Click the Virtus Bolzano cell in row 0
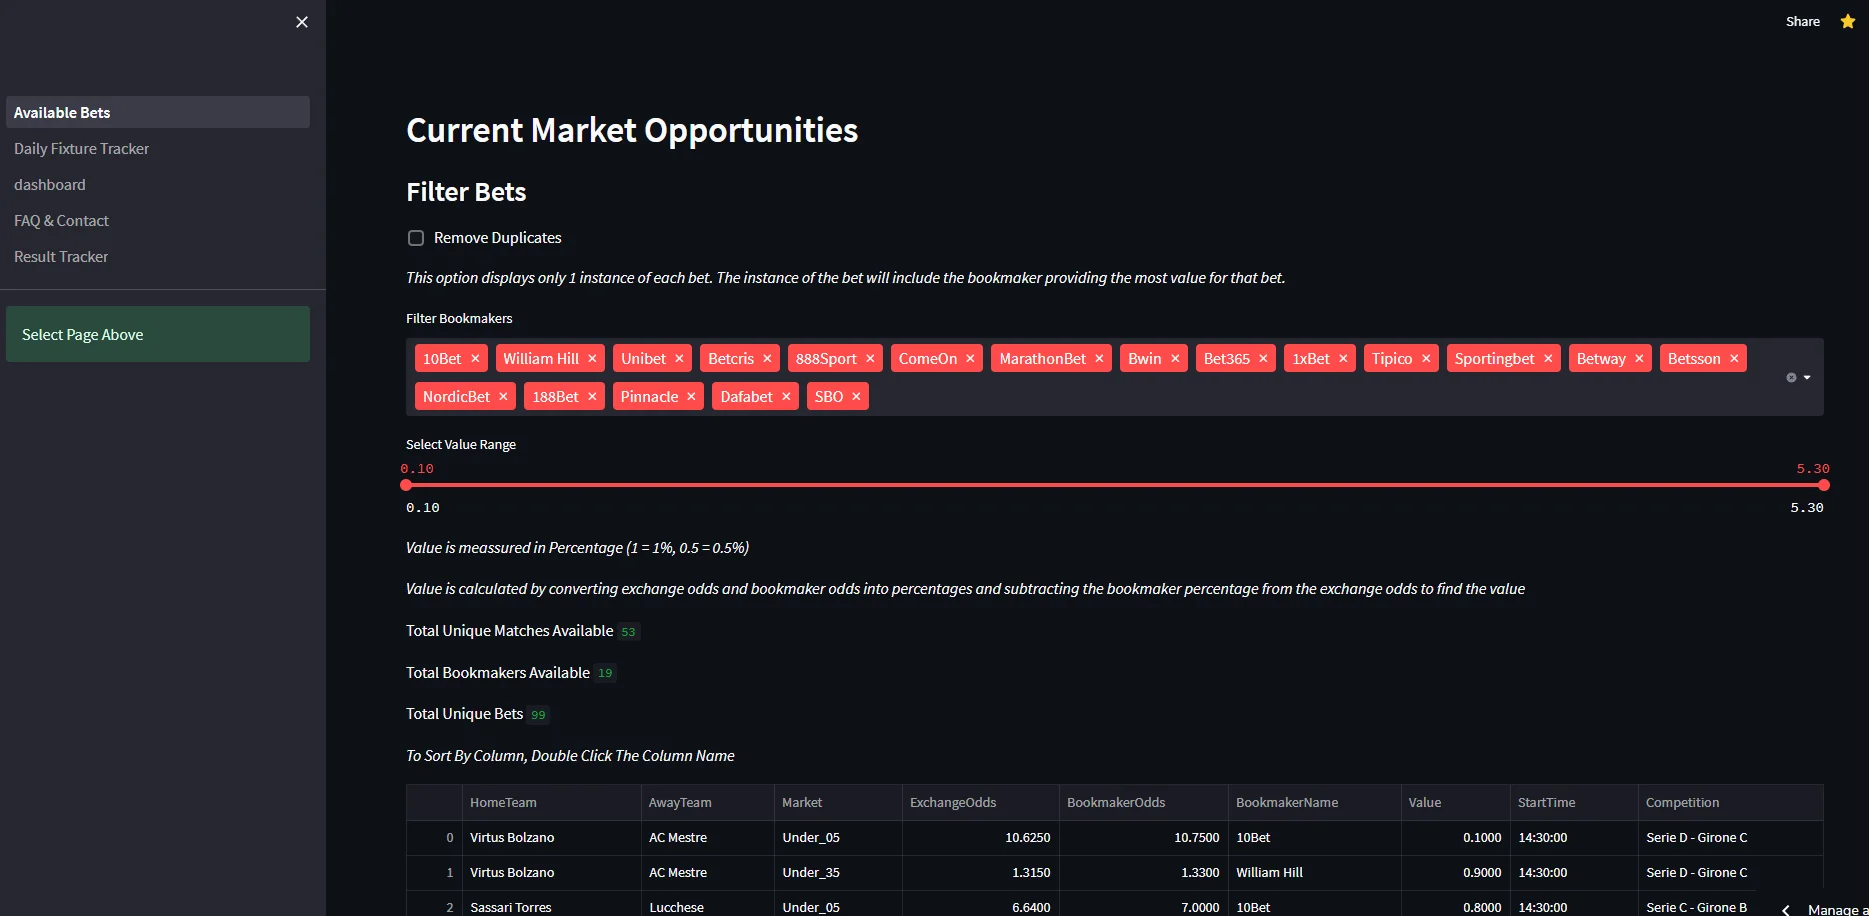The width and height of the screenshot is (1869, 916). tap(512, 838)
